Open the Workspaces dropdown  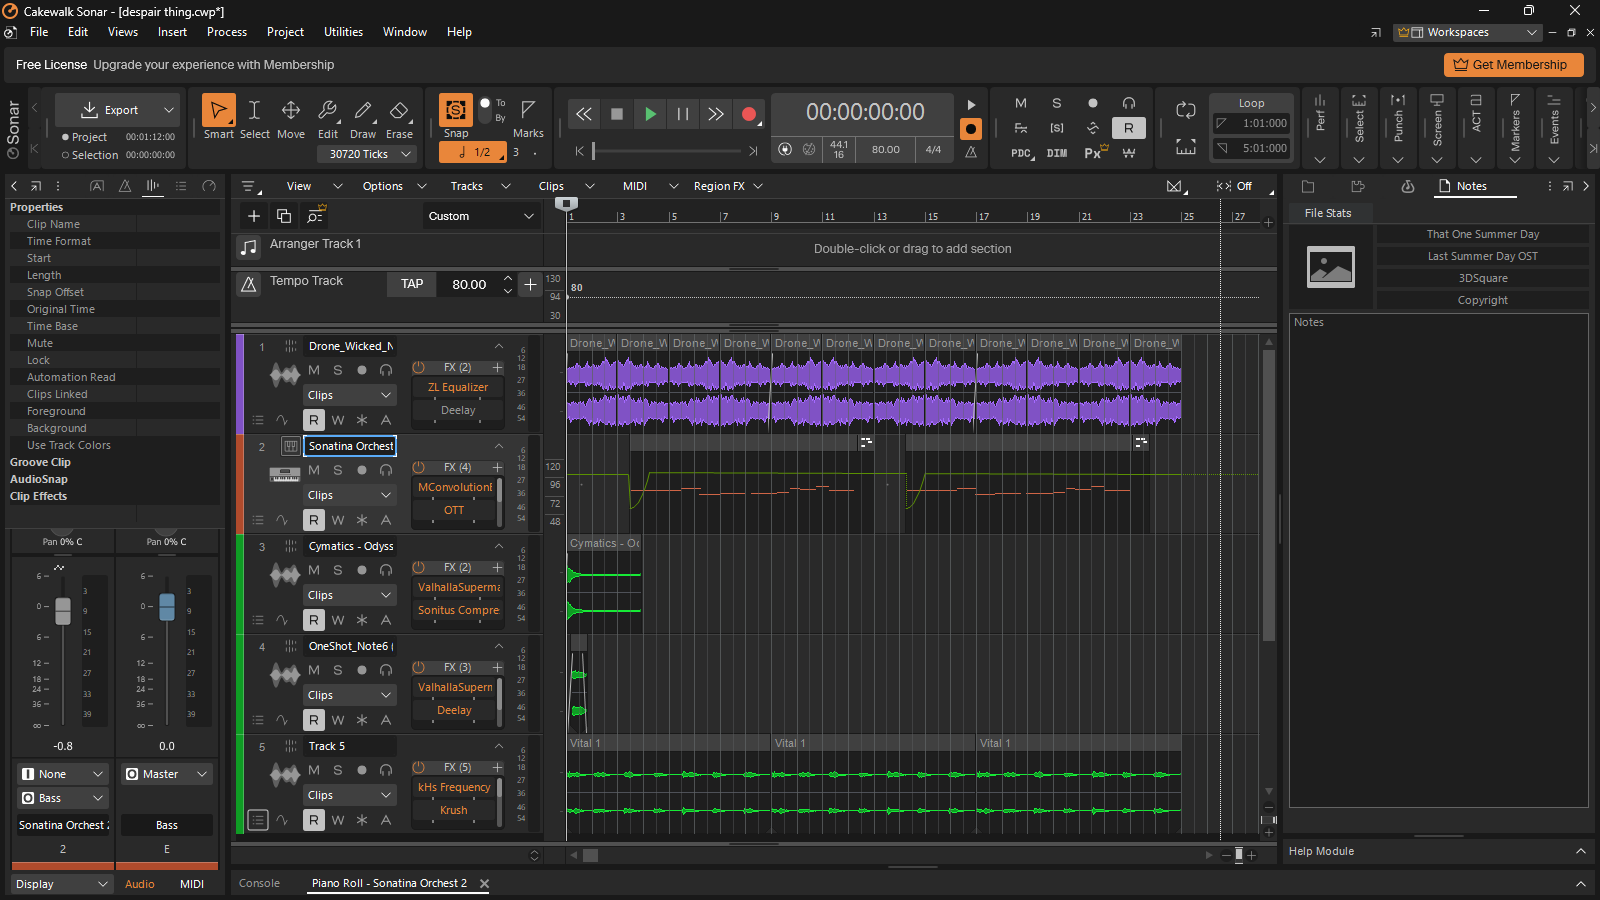(x=1468, y=32)
